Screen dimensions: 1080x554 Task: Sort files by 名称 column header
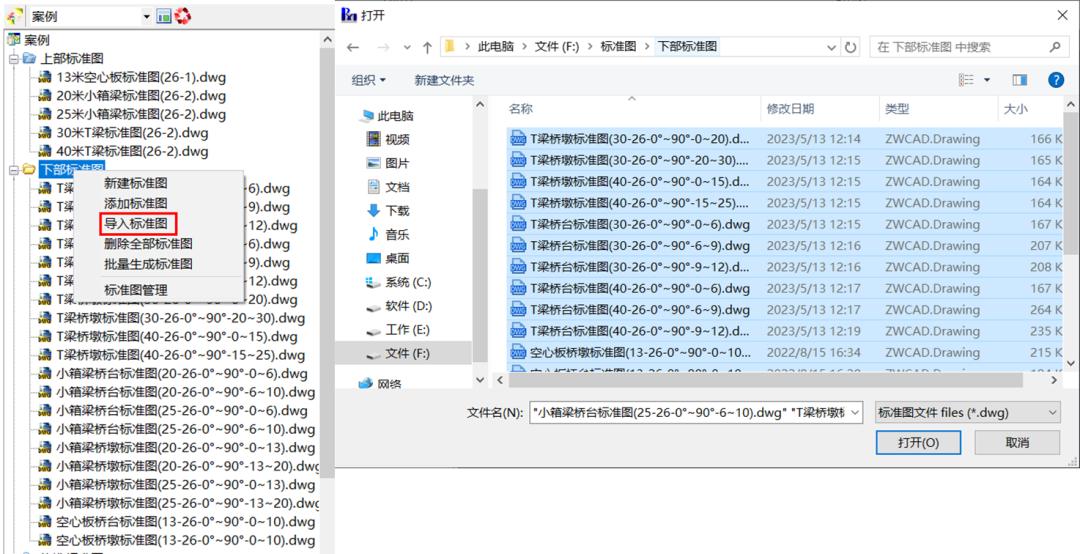pos(521,108)
